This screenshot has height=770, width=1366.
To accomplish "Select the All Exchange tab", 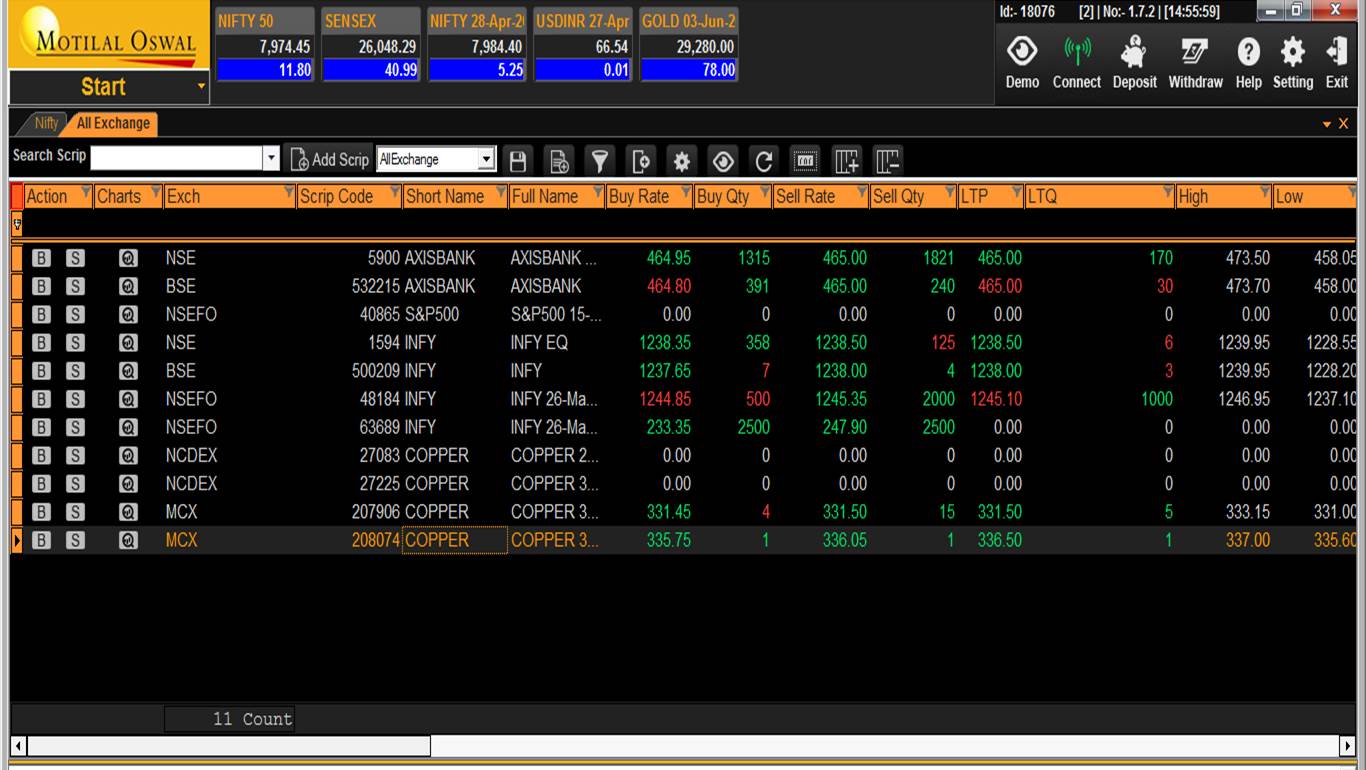I will click(x=113, y=123).
